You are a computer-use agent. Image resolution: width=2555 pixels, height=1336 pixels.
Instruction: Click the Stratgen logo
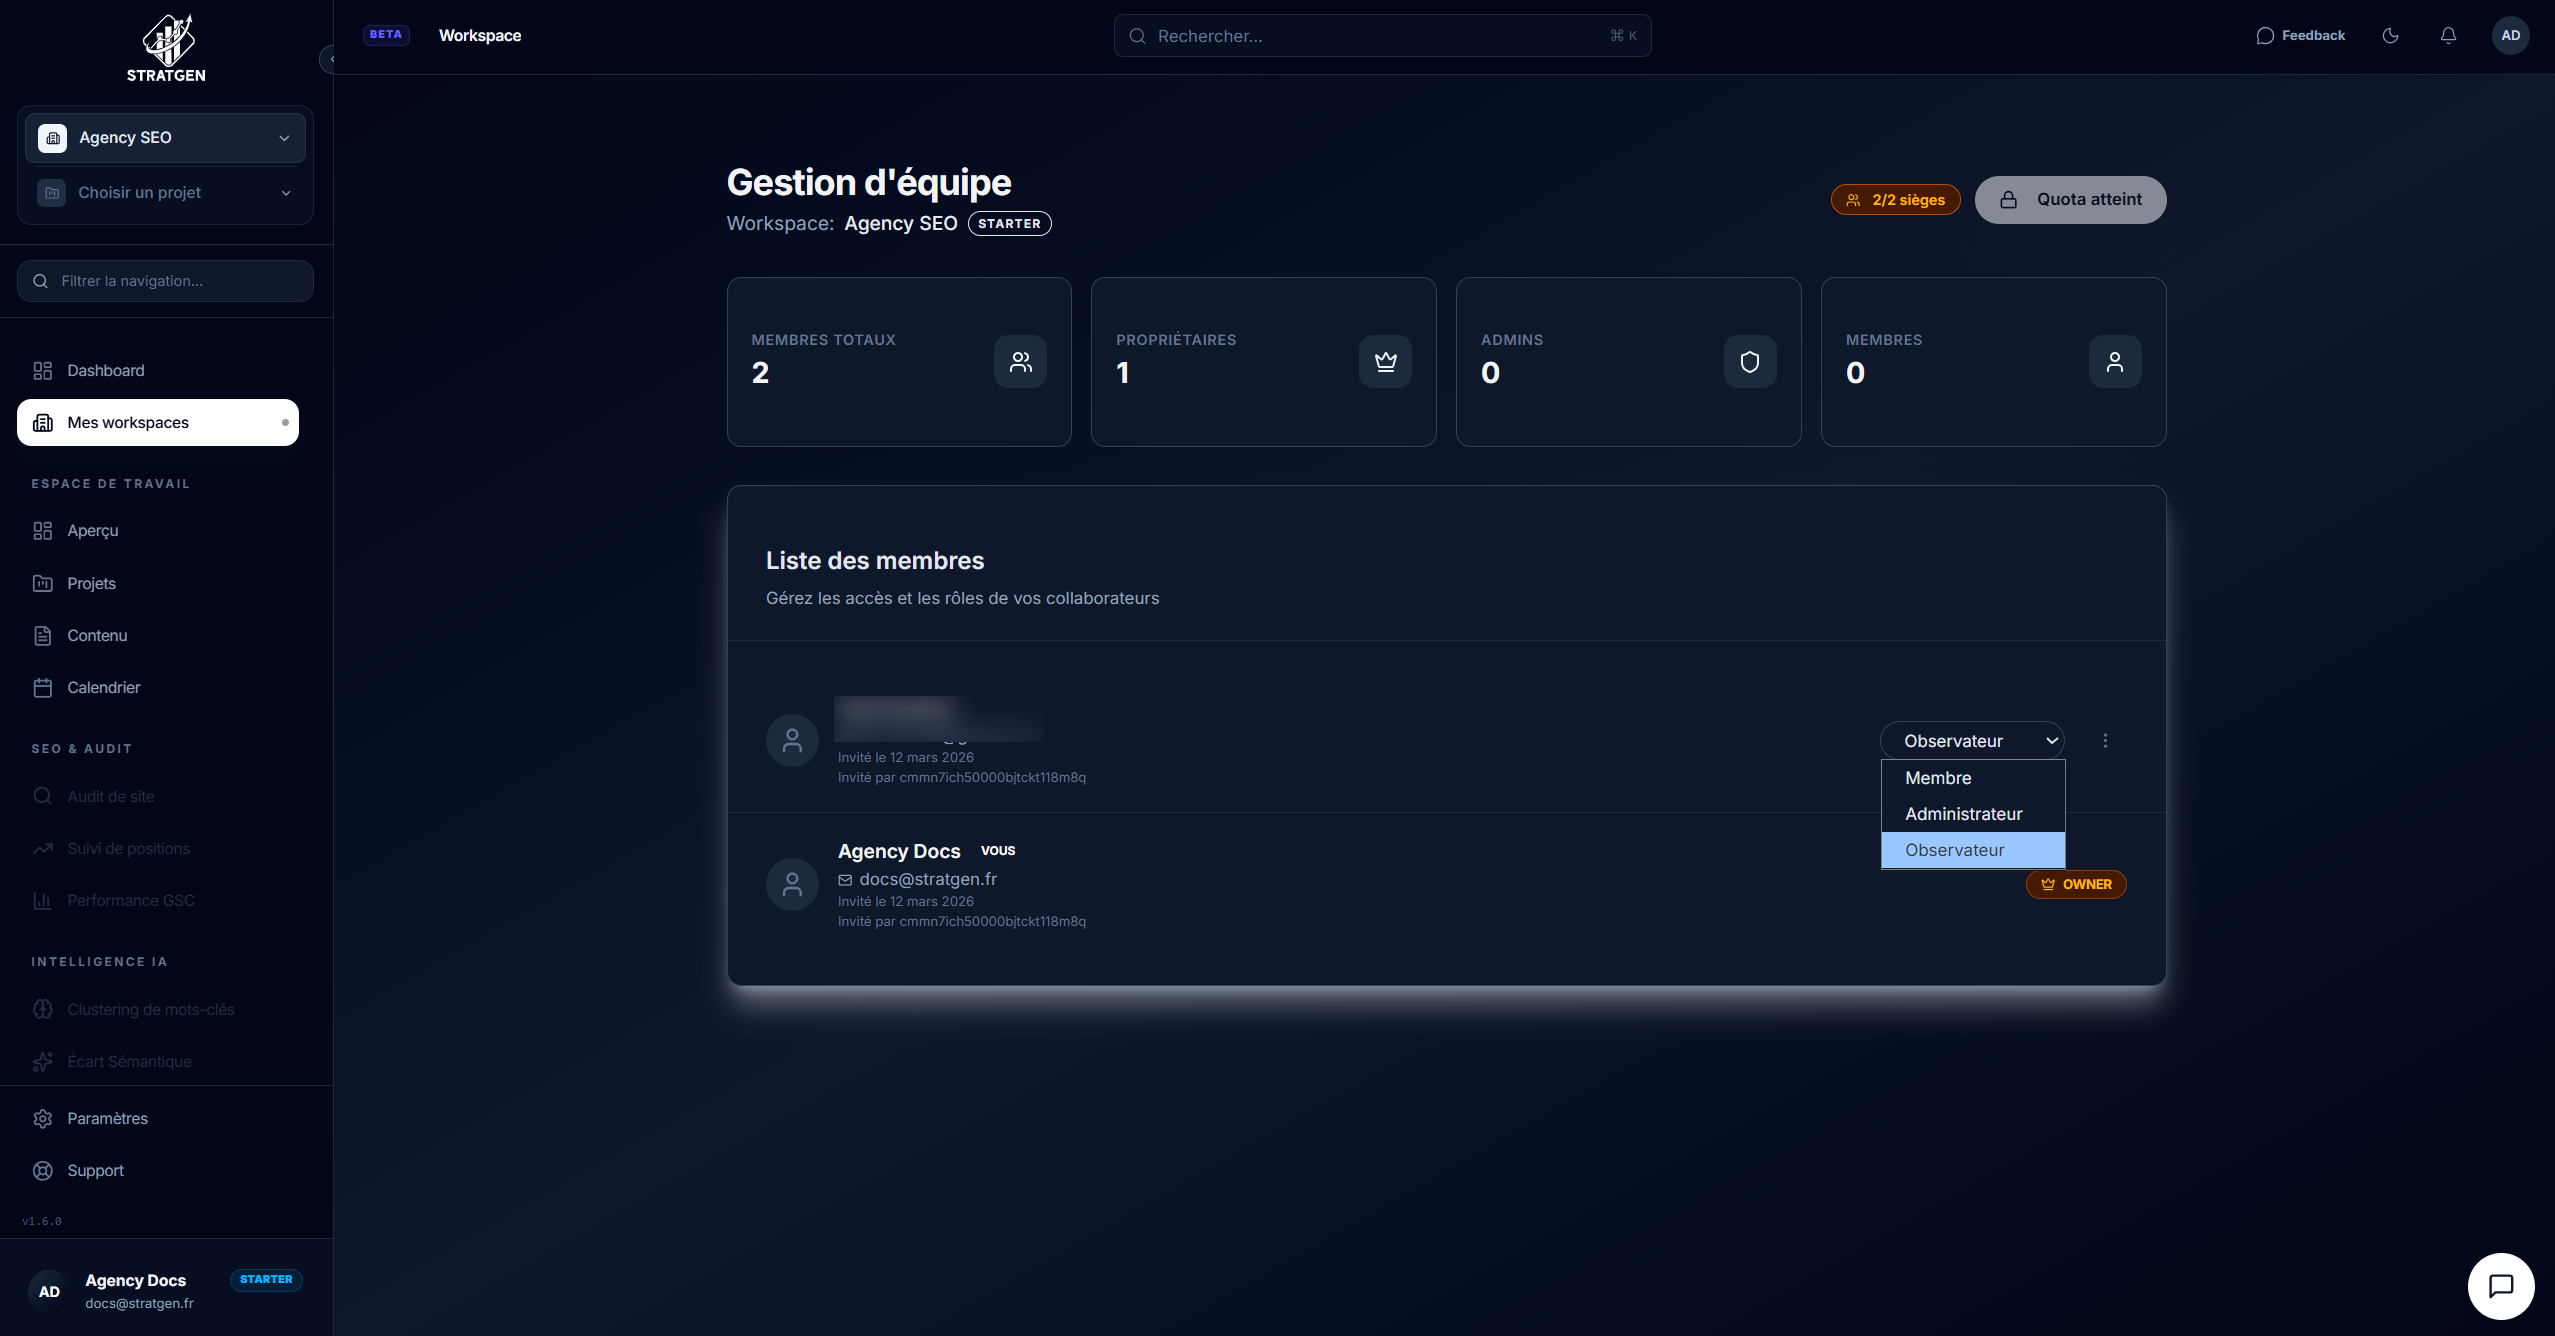tap(166, 48)
